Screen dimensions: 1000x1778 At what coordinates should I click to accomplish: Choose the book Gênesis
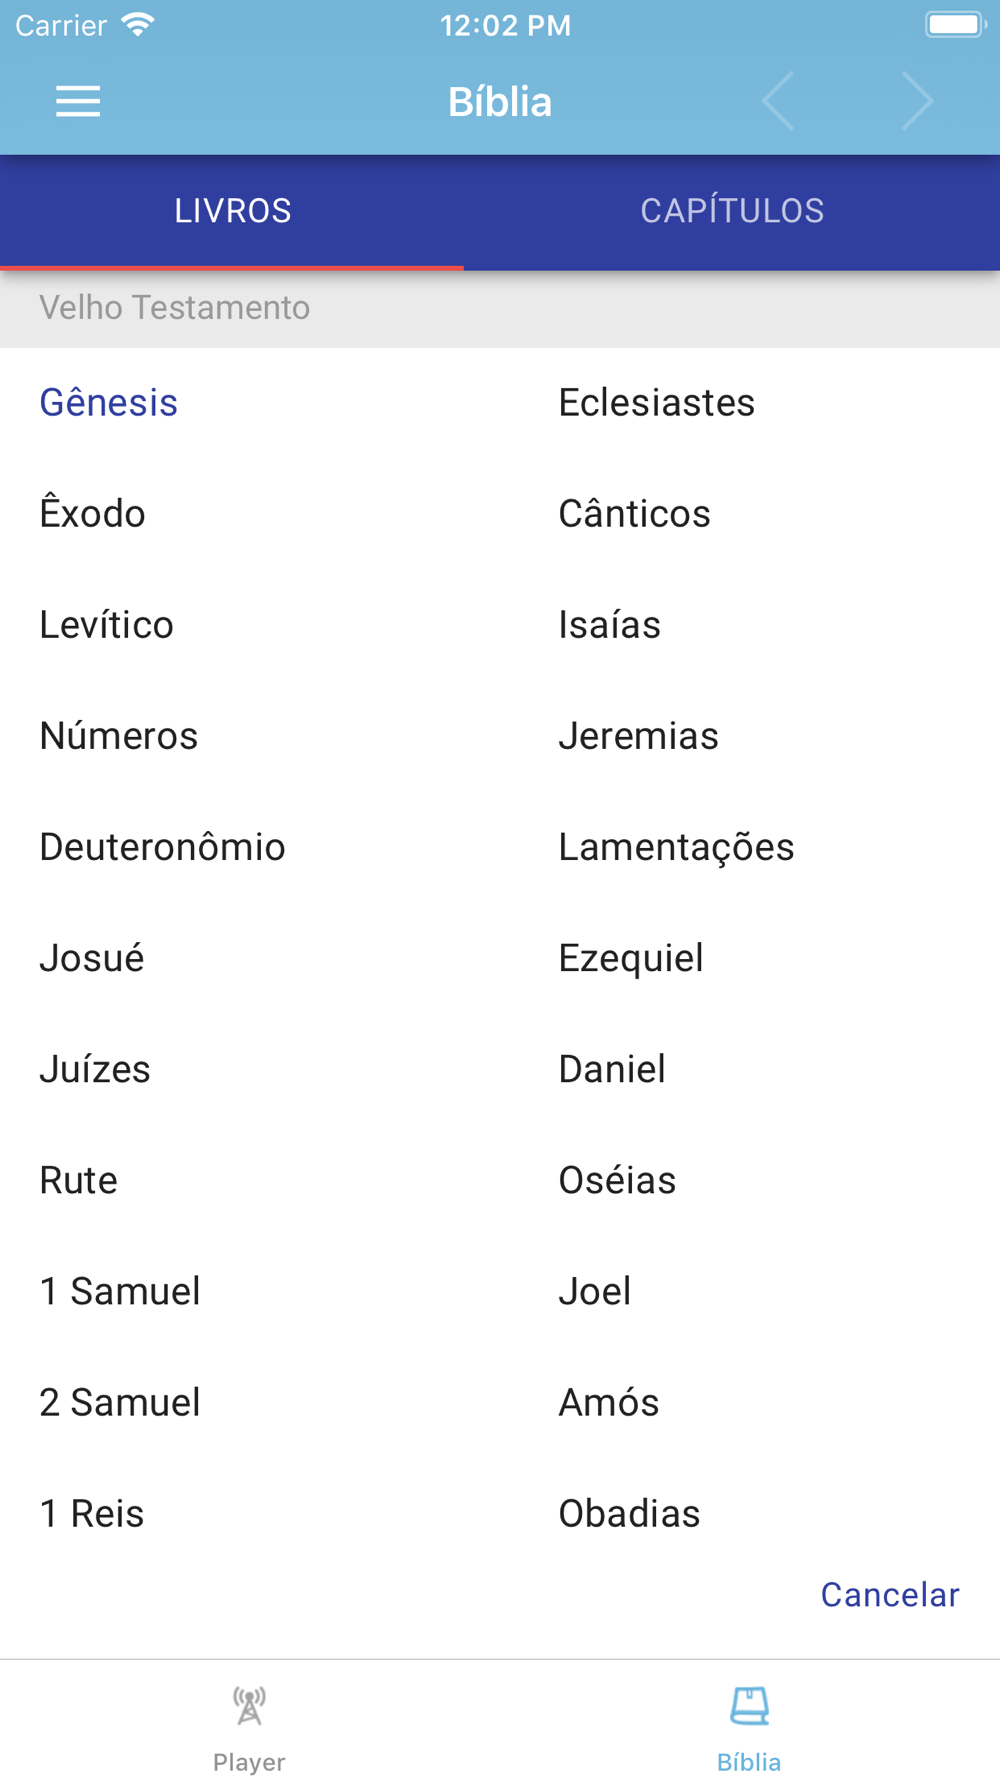point(109,403)
